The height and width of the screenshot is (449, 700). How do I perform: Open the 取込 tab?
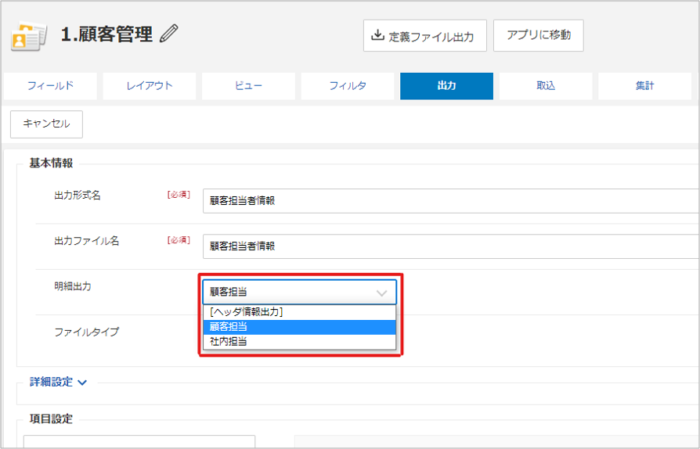pyautogui.click(x=546, y=86)
